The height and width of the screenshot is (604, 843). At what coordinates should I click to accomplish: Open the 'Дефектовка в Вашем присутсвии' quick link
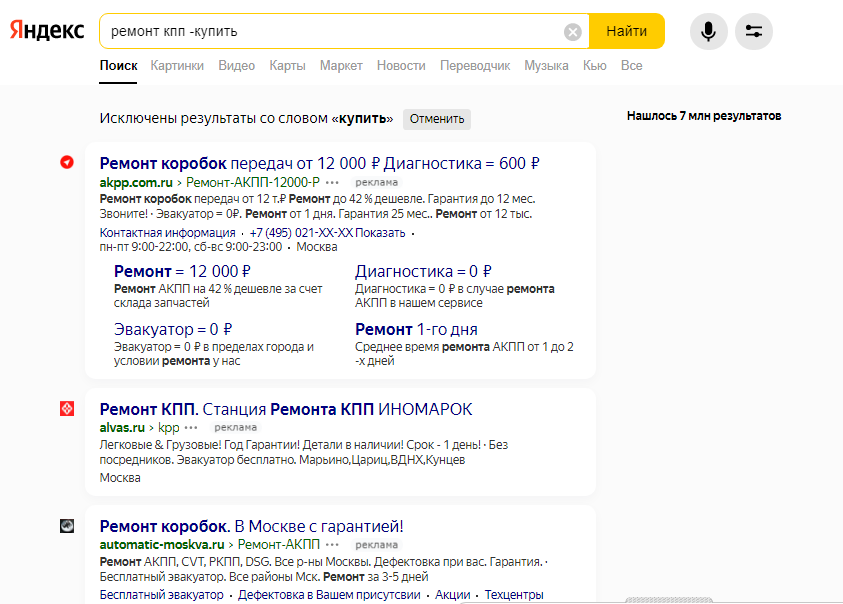(329, 595)
